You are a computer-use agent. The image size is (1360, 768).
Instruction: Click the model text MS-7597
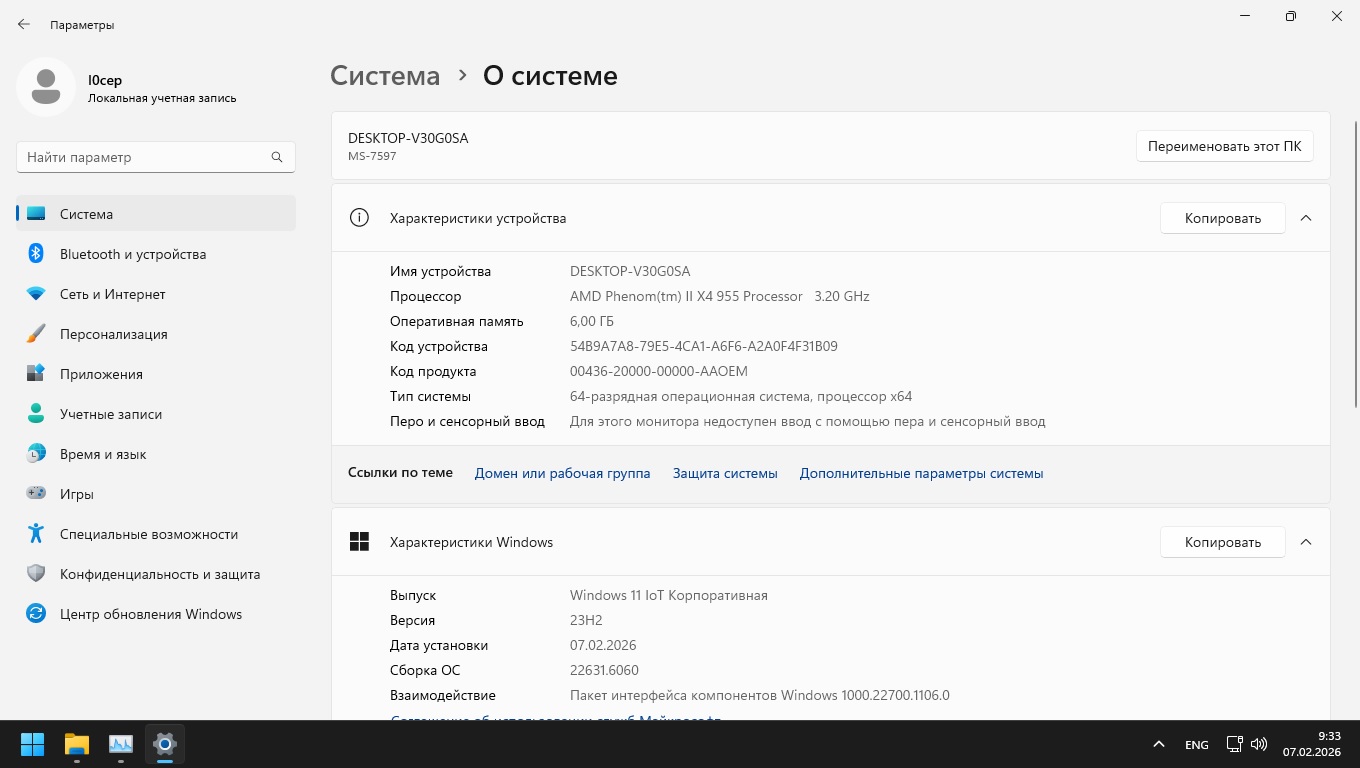click(372, 156)
